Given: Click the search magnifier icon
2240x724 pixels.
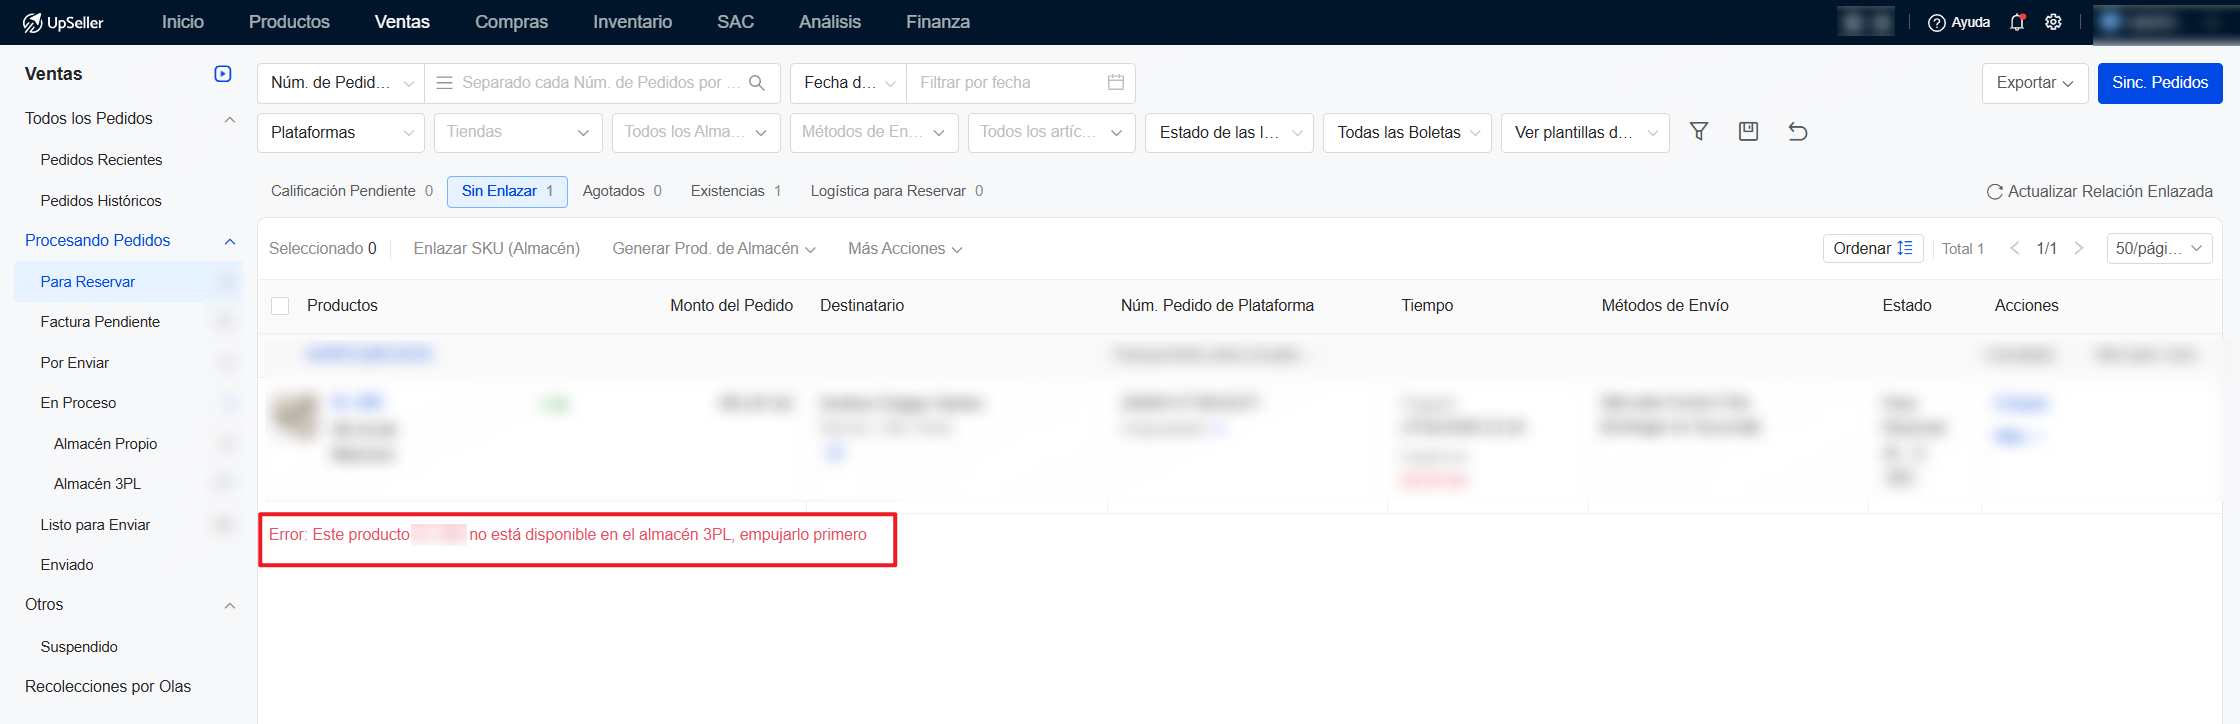Looking at the screenshot, I should click(x=757, y=83).
